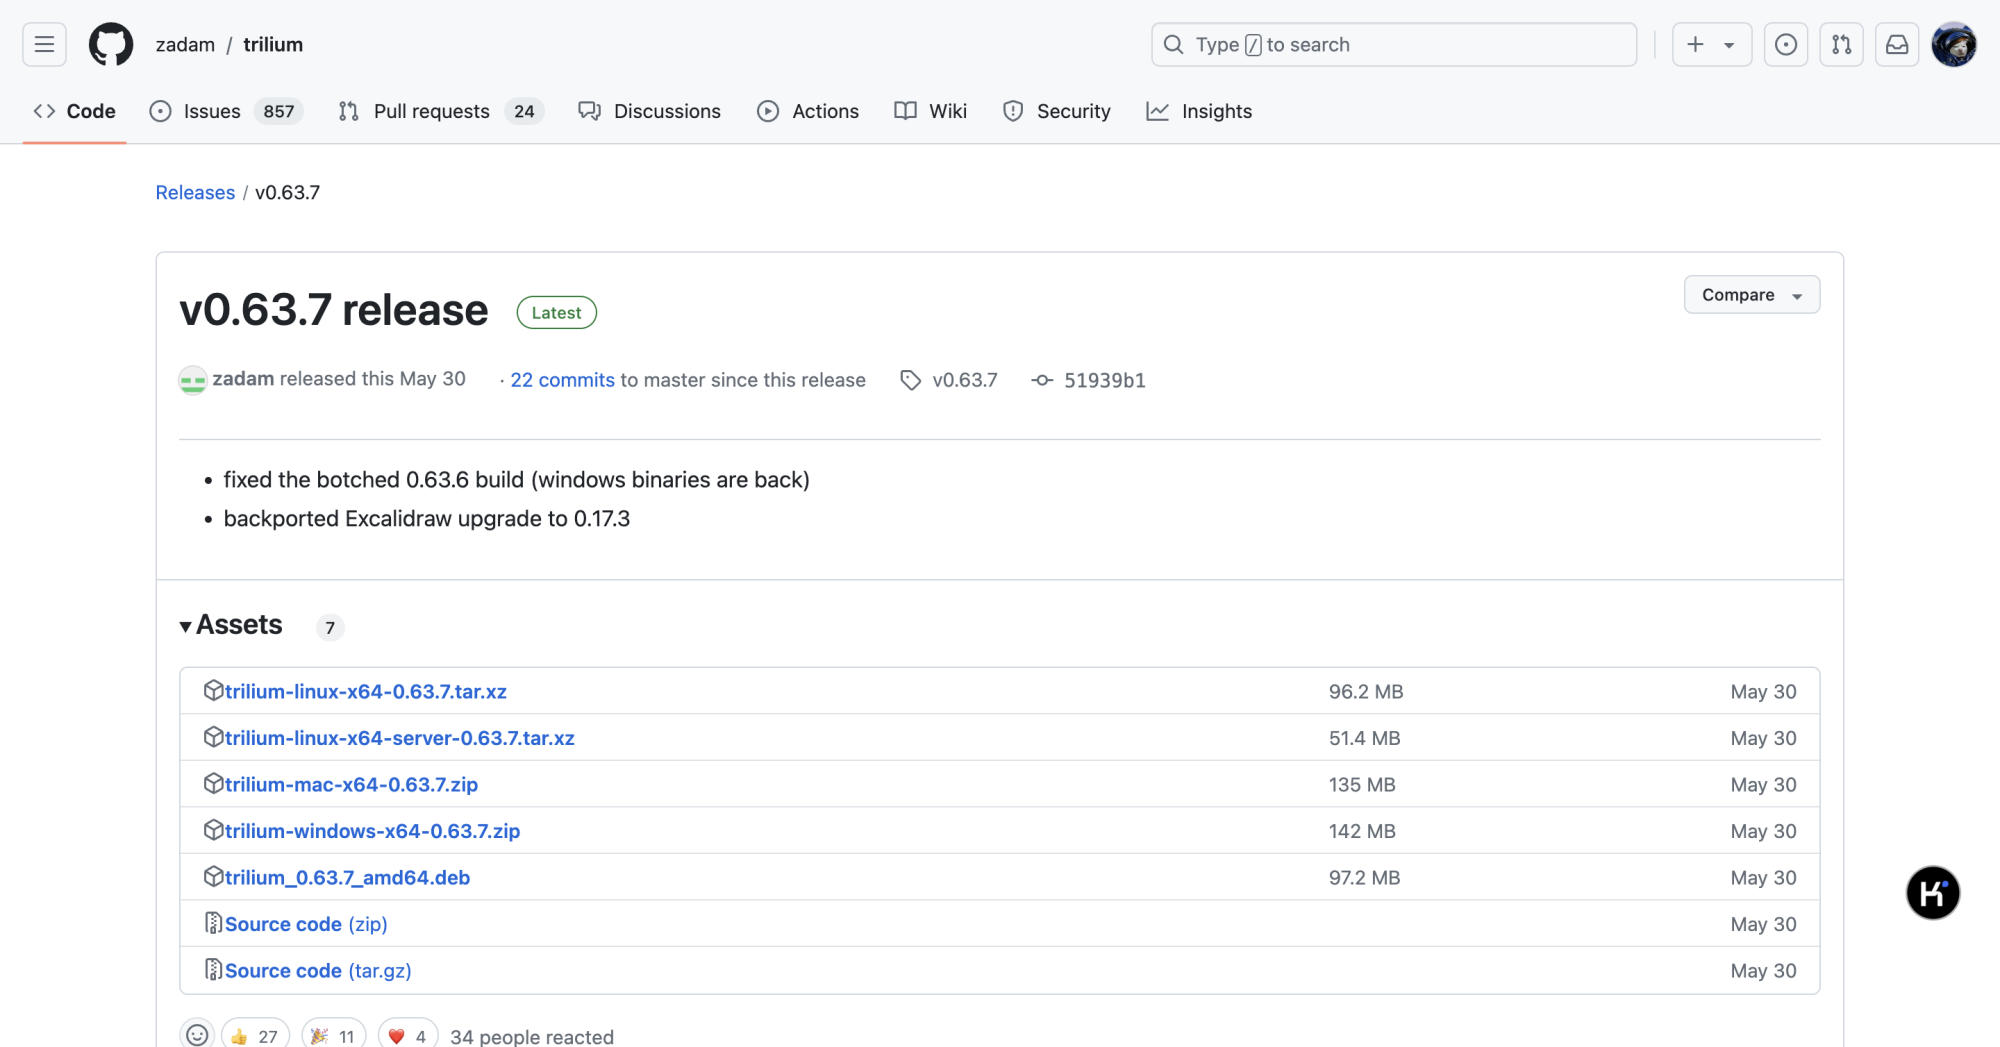Click the 34 people reacted text
The height and width of the screenshot is (1047, 2000).
click(532, 1036)
